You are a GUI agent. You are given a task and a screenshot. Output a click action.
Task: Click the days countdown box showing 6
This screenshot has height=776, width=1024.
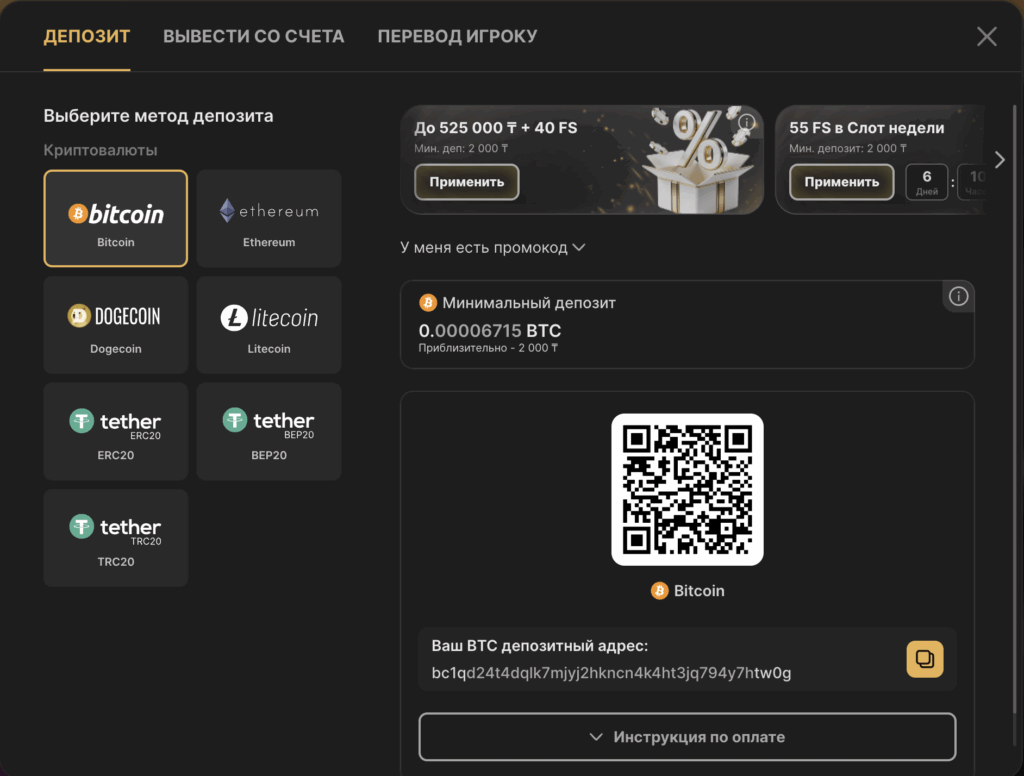coord(926,182)
